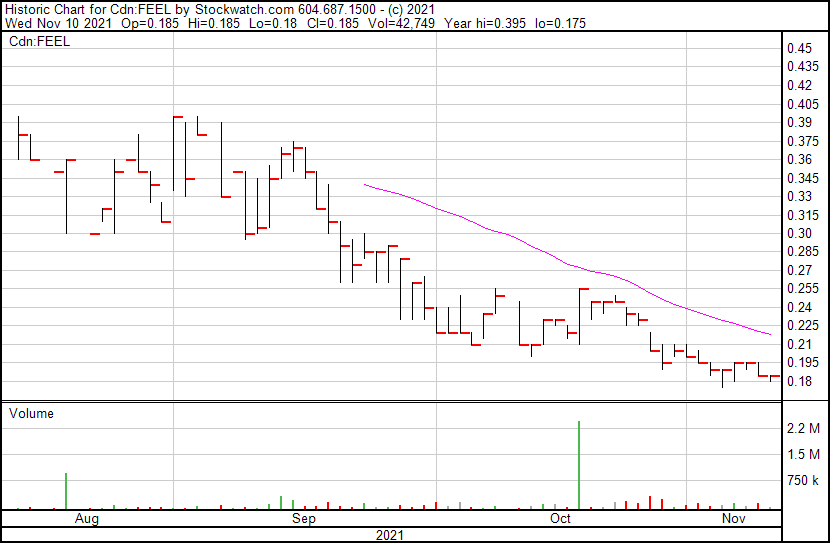Click the 2021 year label on time axis
Viewport: 830px width, 543px height.
[x=390, y=535]
